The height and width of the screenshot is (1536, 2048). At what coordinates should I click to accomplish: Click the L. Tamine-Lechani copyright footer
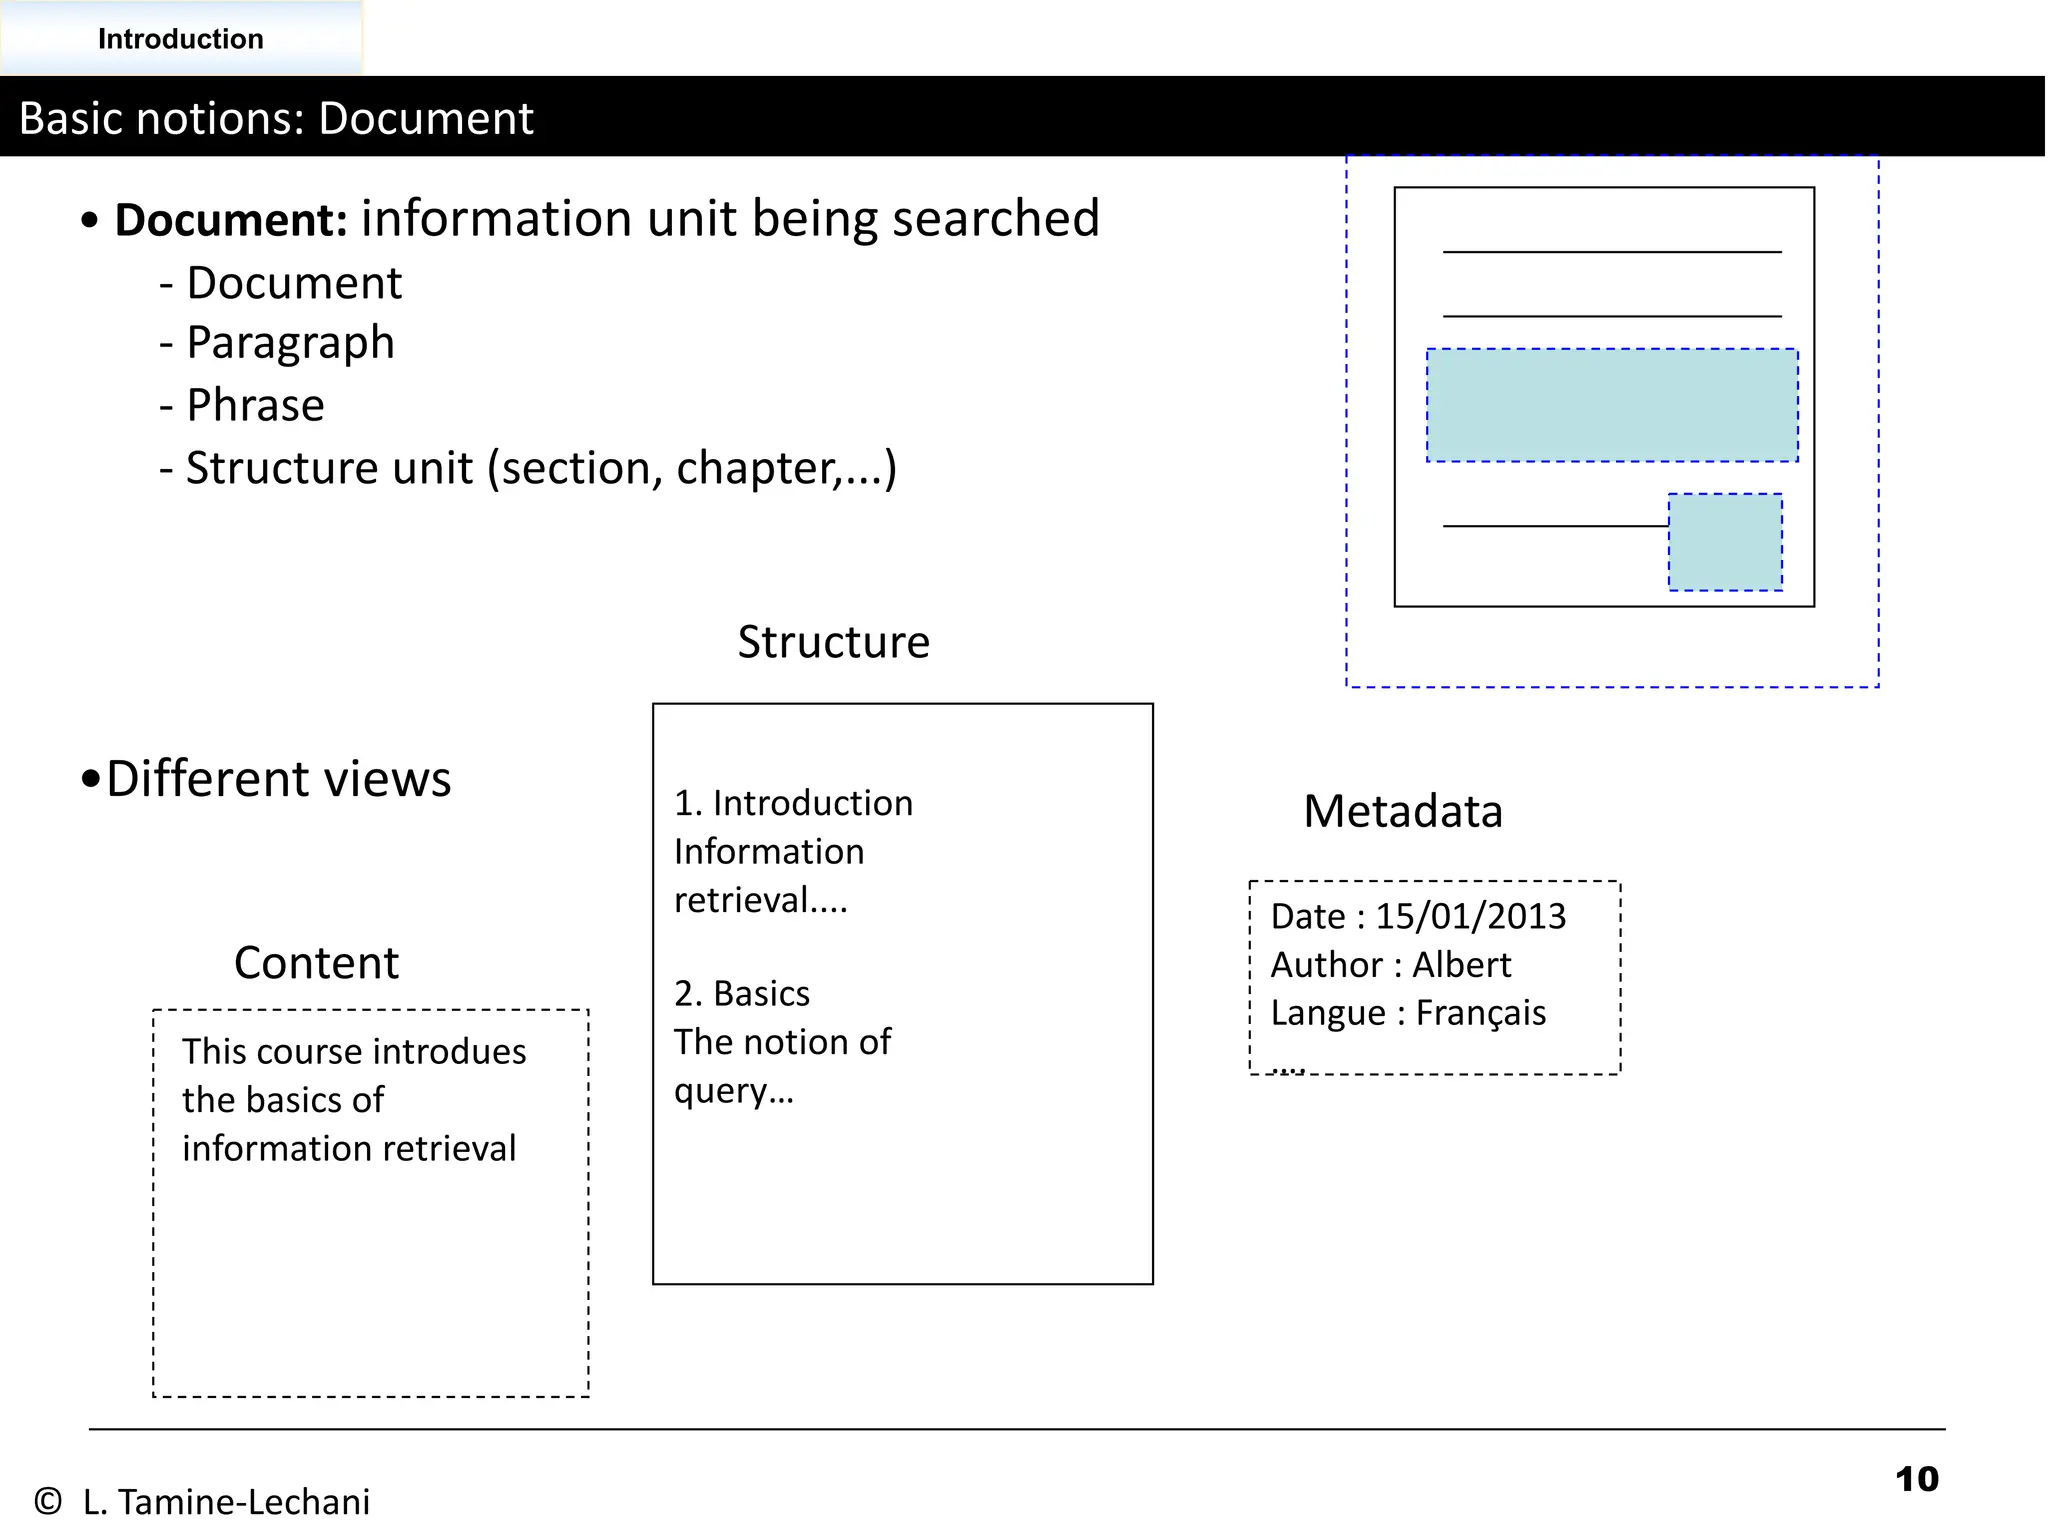pos(203,1502)
